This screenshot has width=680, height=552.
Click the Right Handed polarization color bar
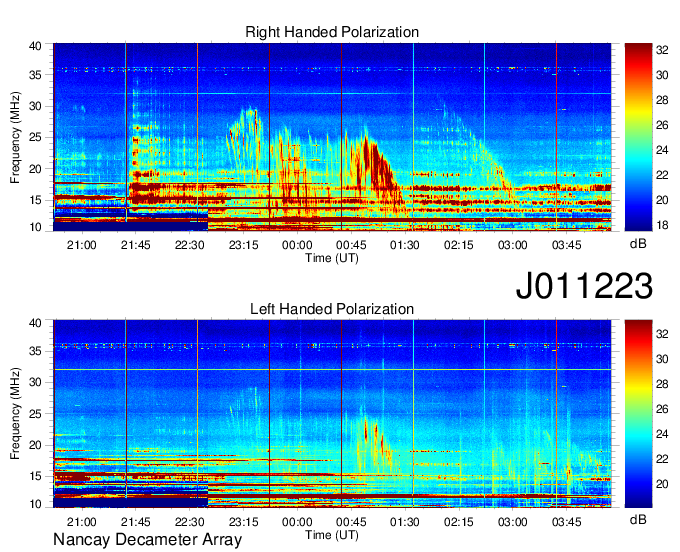coord(638,137)
